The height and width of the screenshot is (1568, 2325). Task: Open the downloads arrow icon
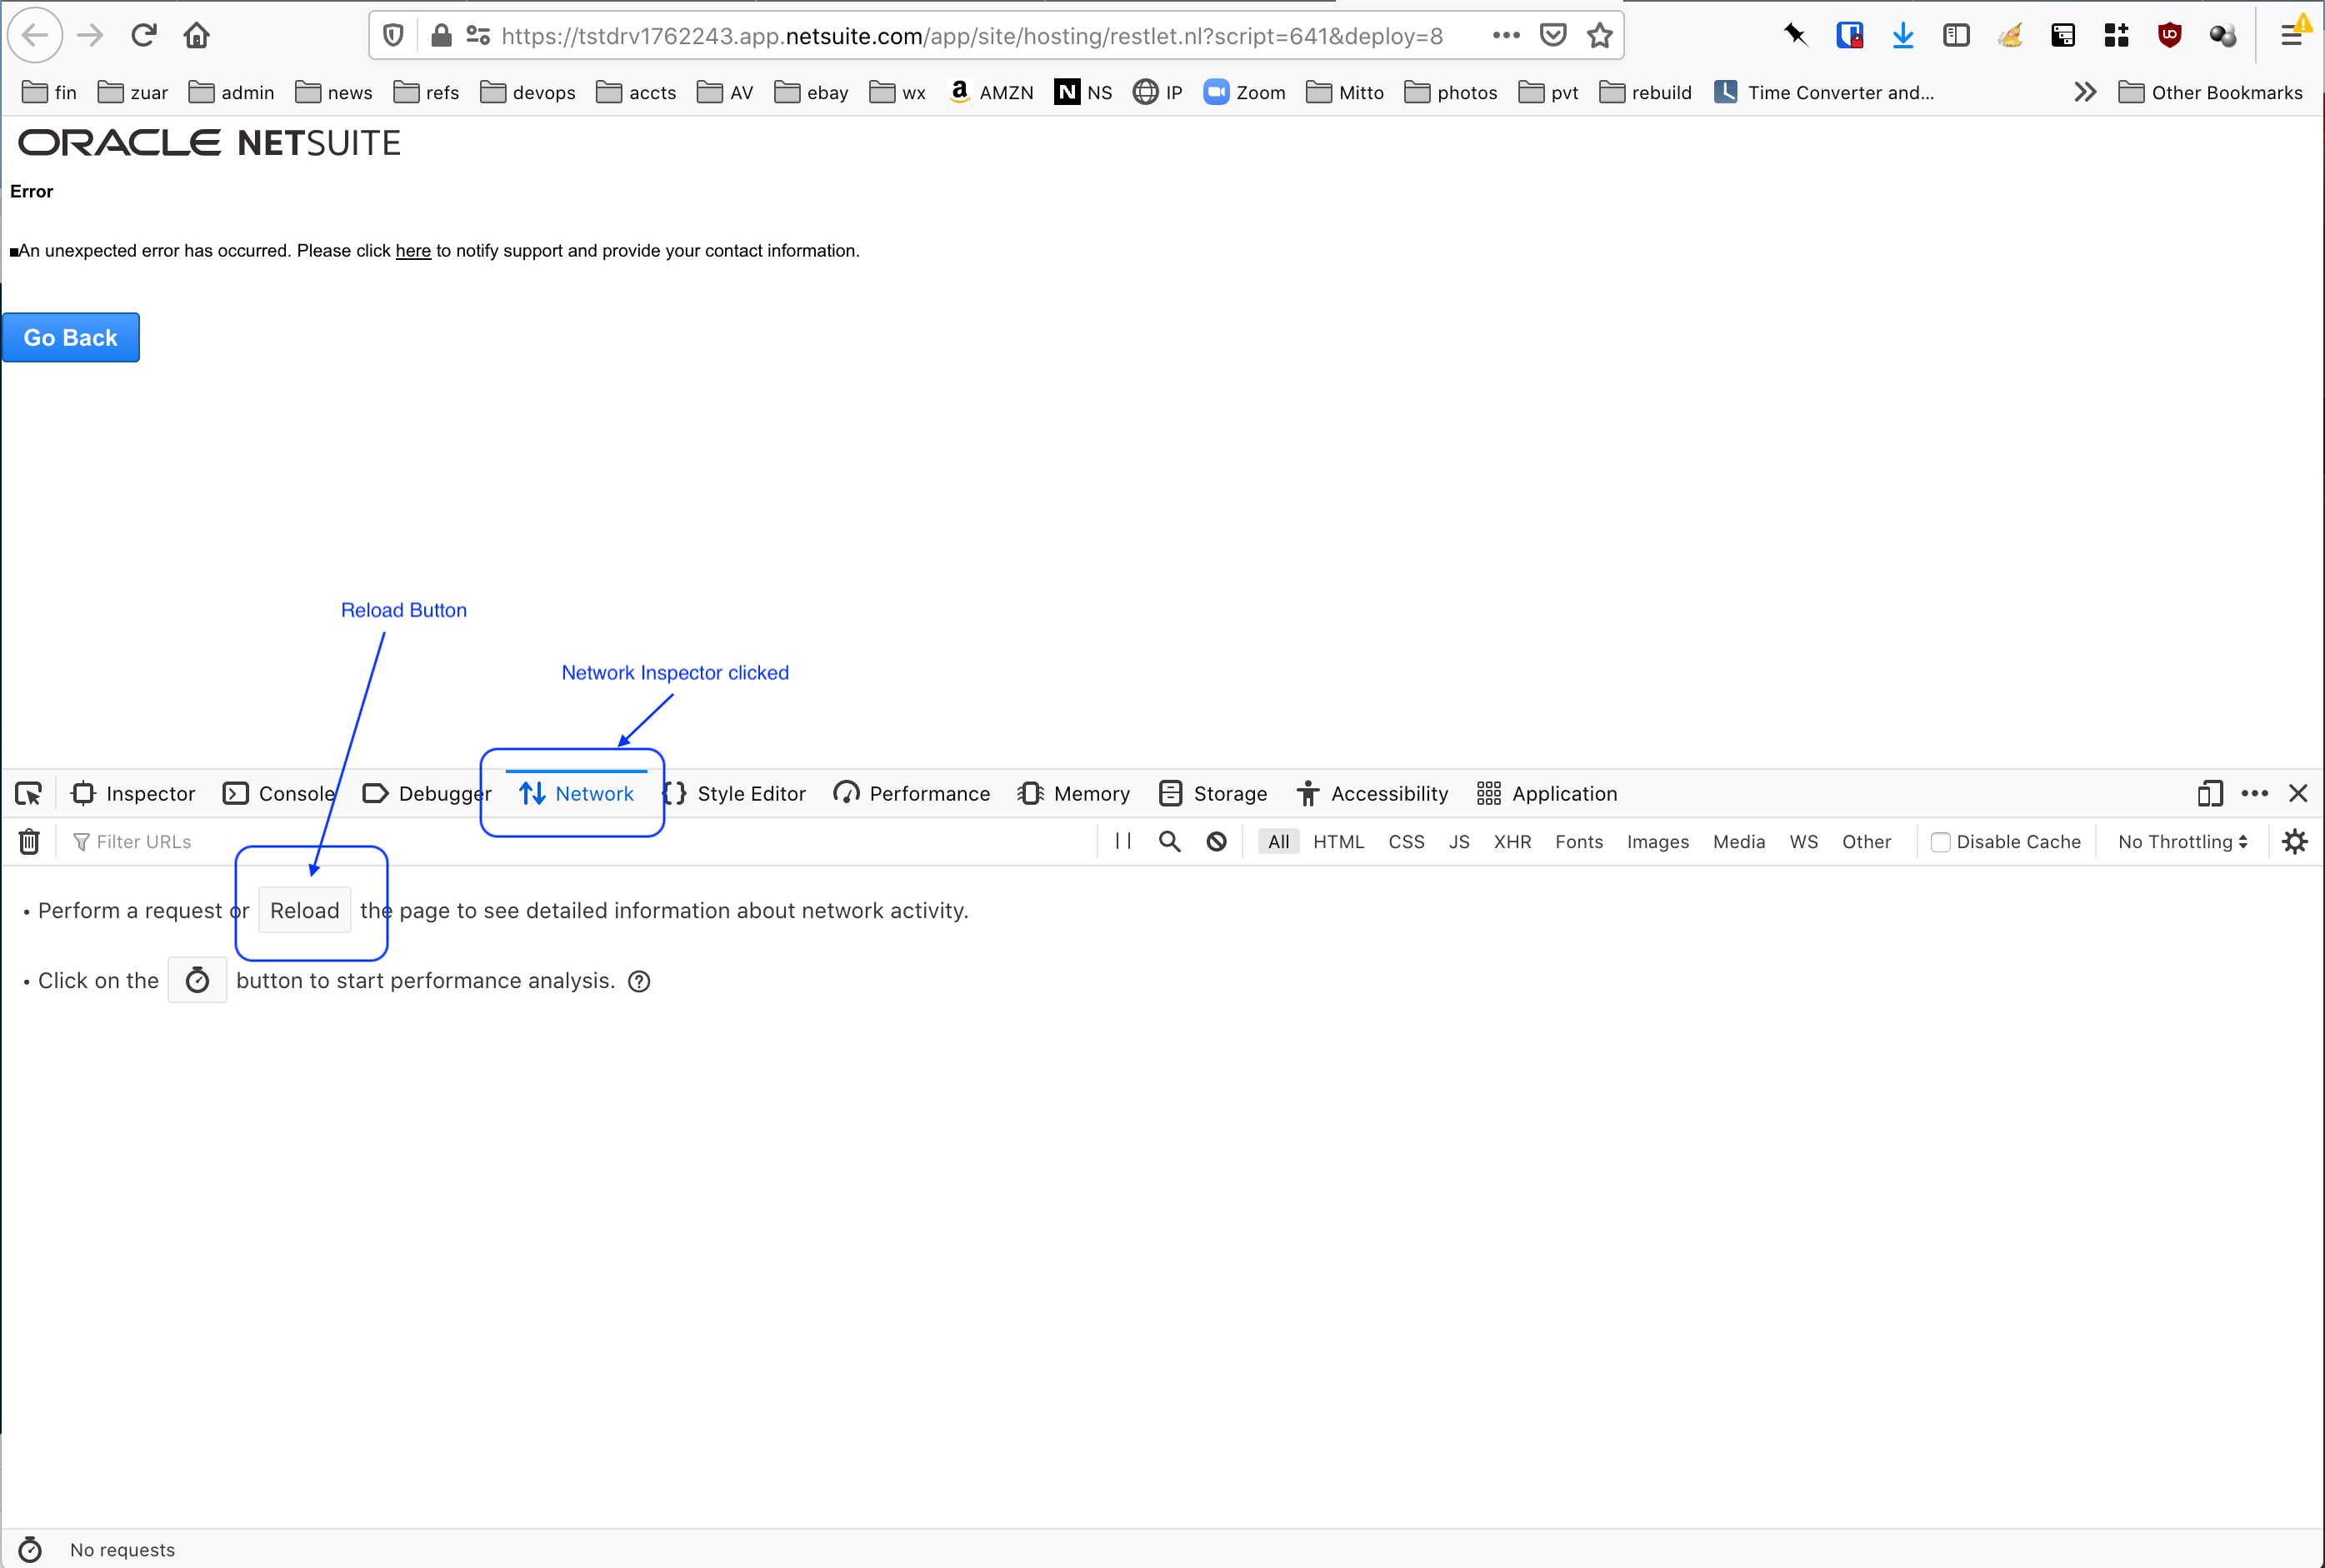1903,36
